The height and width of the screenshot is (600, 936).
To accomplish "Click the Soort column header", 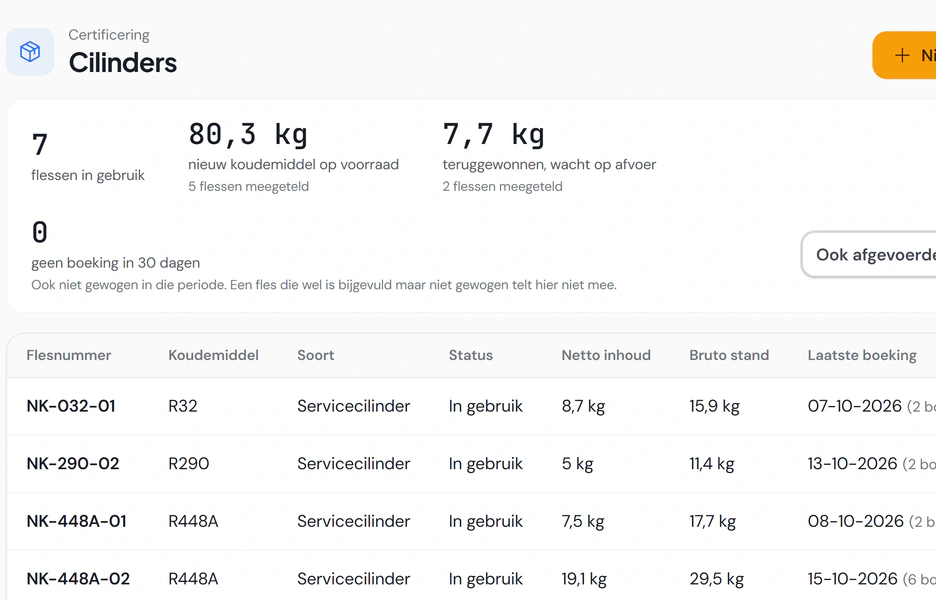I will tap(316, 355).
